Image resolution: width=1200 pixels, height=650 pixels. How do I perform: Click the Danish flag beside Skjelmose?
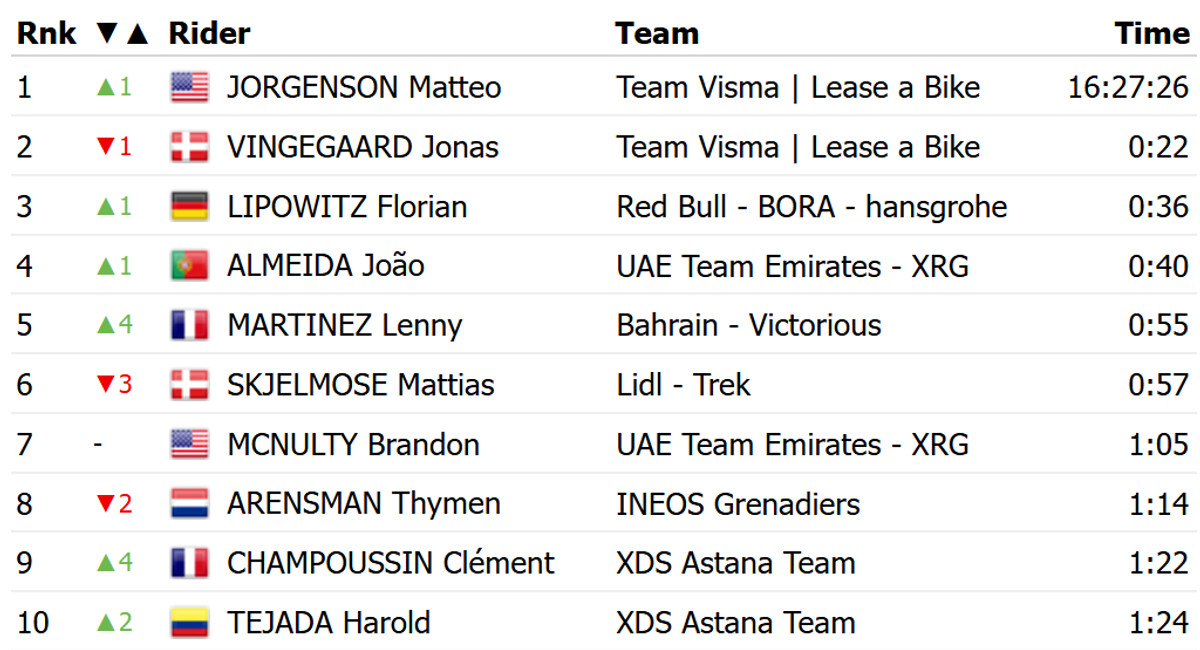click(189, 385)
